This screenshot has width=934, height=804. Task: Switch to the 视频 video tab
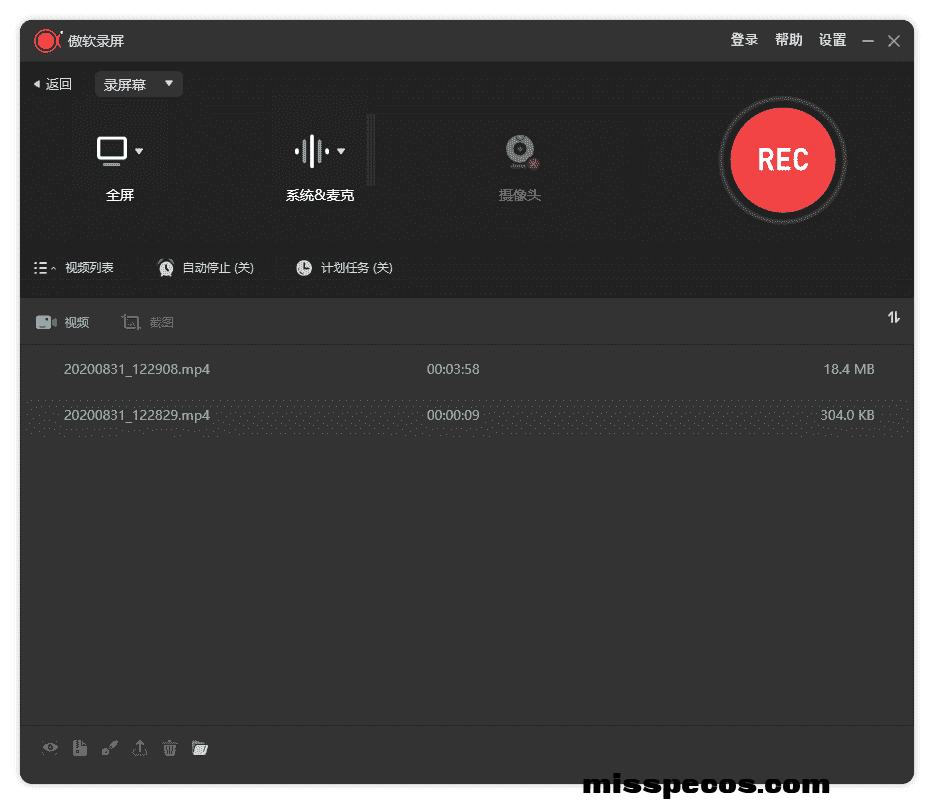pyautogui.click(x=63, y=322)
